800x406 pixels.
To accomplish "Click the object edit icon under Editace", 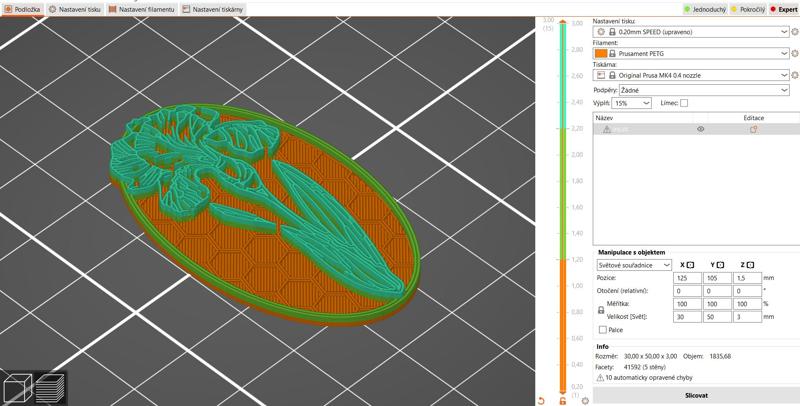I will [753, 130].
